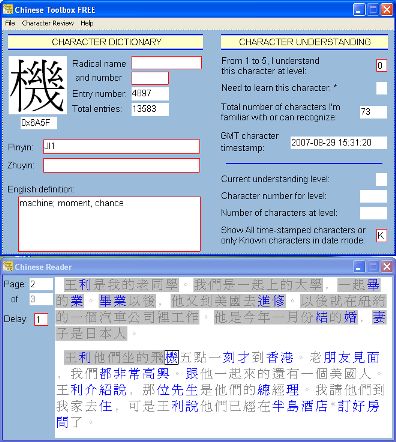Toggle the Need to learn this character box
Image resolution: width=396 pixels, height=442 pixels.
pos(381,88)
